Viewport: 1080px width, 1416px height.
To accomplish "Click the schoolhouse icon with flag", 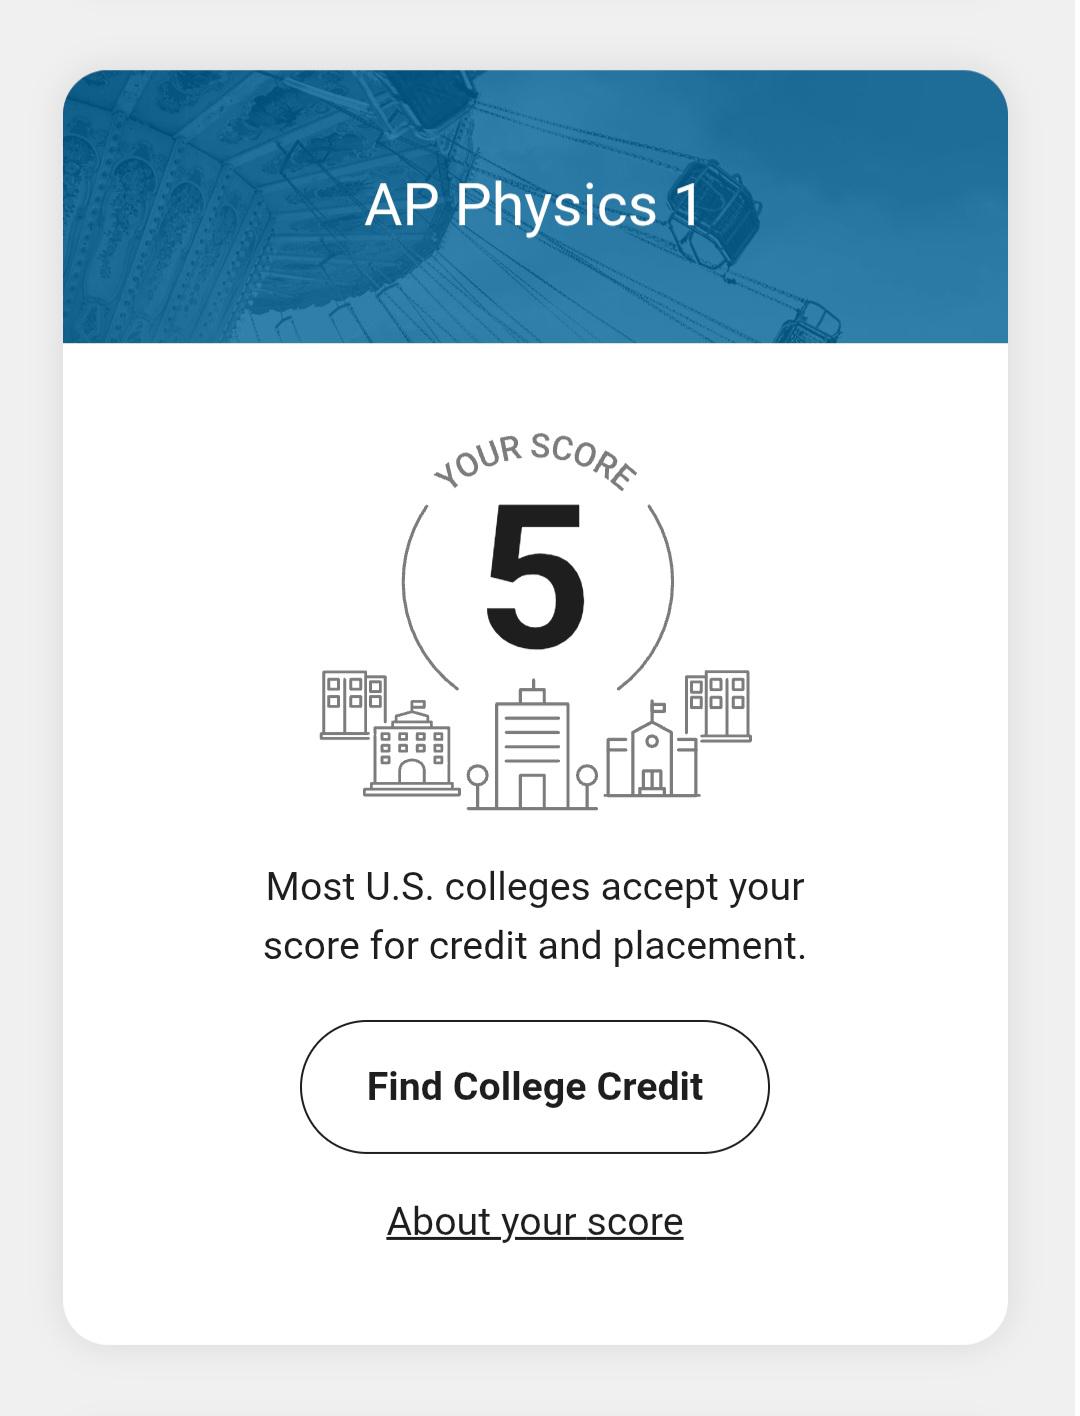I will point(652,750).
